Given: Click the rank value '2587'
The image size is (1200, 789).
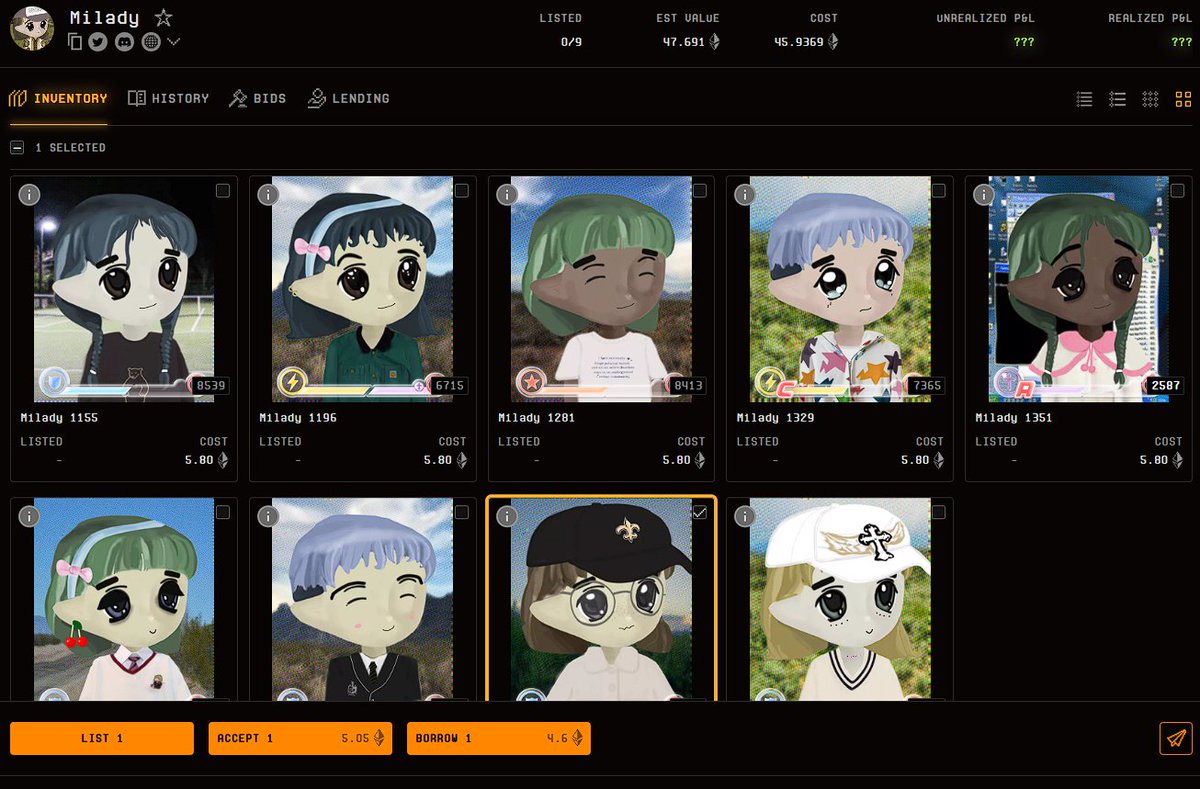Looking at the screenshot, I should point(1166,385).
